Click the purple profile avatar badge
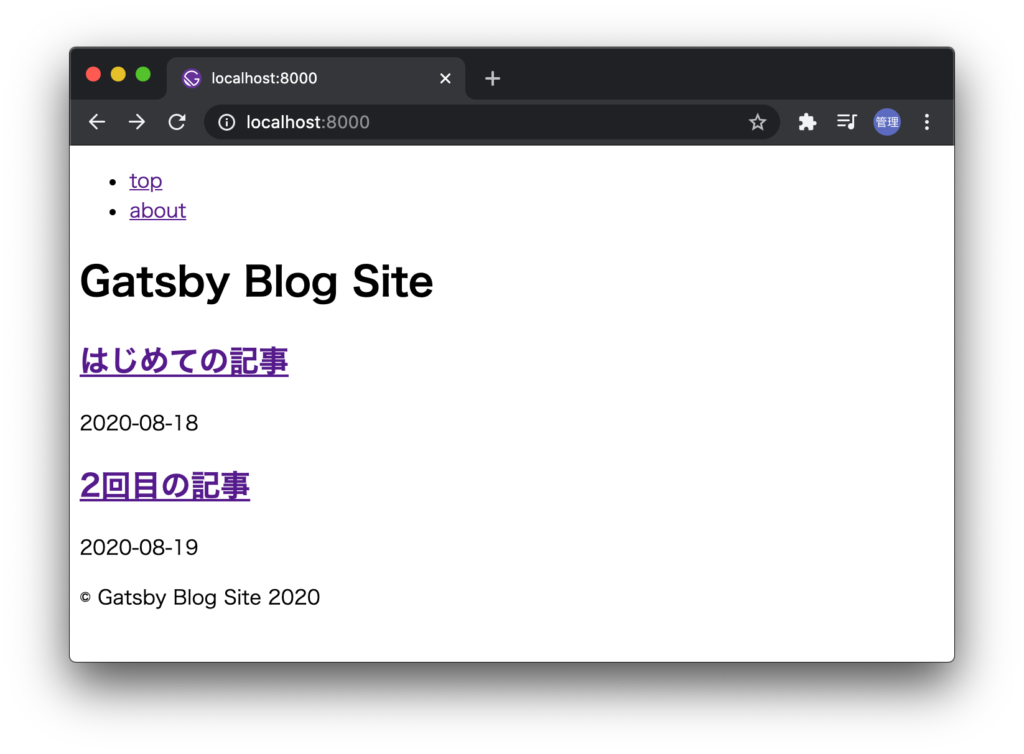The image size is (1024, 754). point(886,121)
